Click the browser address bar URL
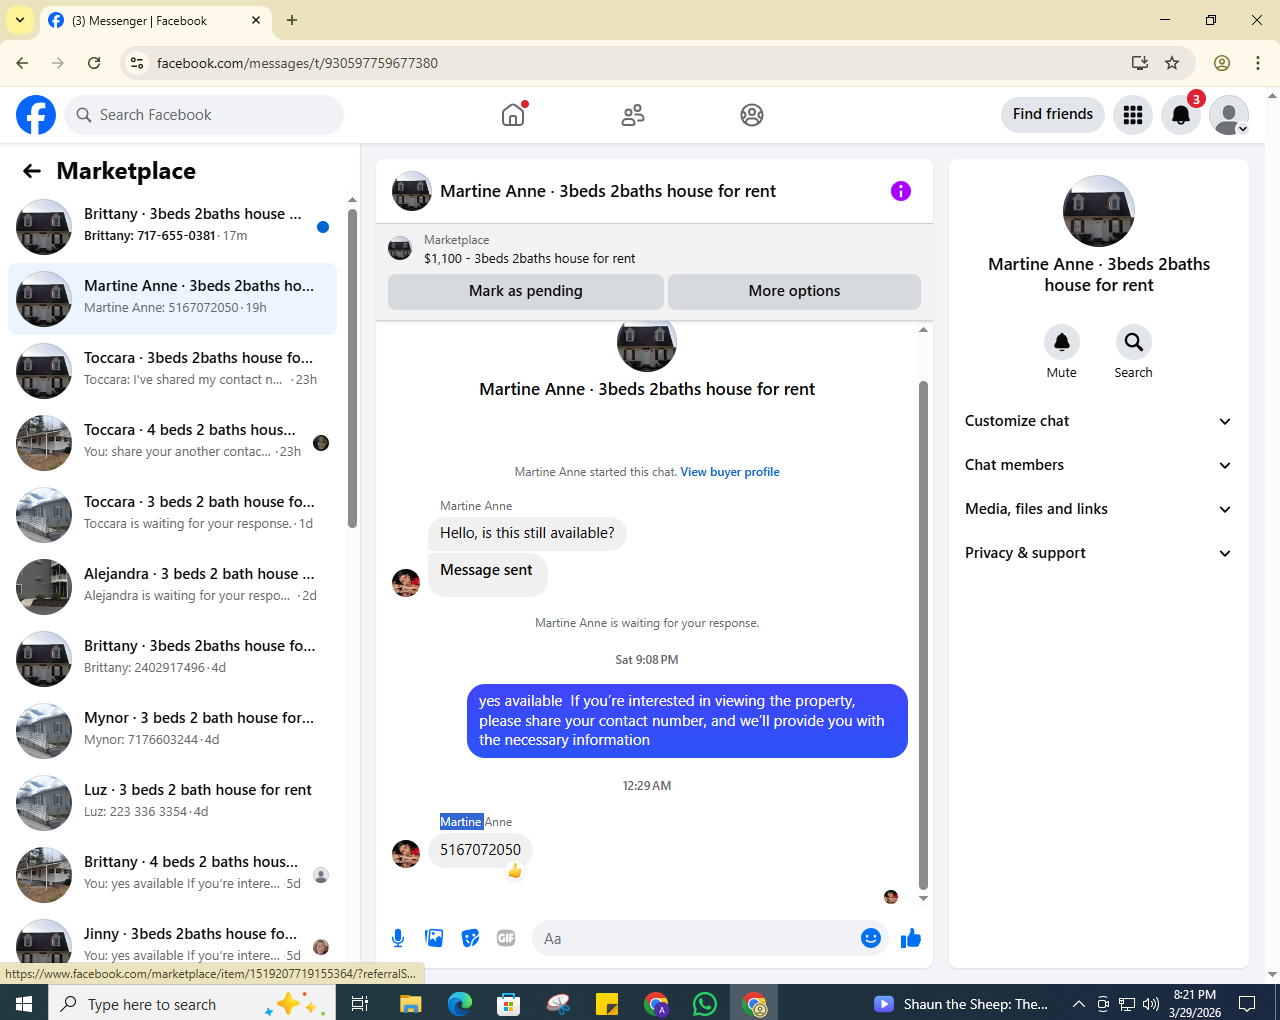Viewport: 1280px width, 1020px height. (297, 63)
